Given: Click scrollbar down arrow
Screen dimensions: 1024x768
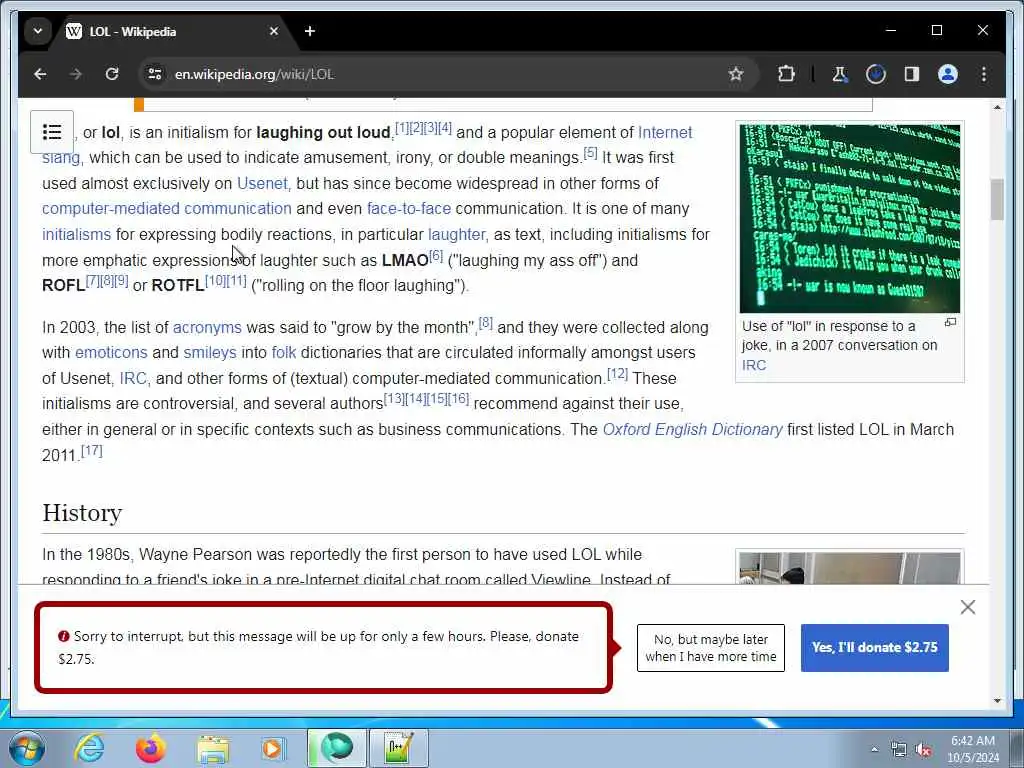Looking at the screenshot, I should click(997, 701).
